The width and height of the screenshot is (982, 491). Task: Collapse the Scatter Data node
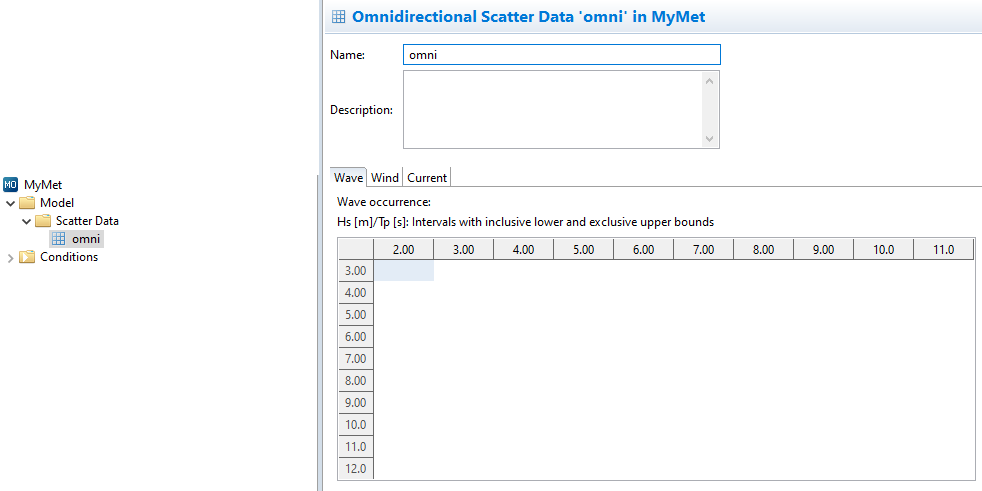[27, 221]
